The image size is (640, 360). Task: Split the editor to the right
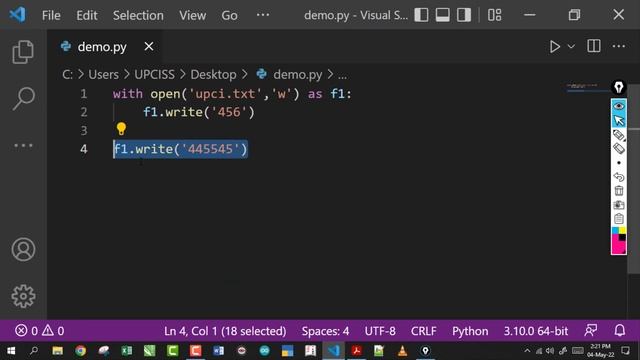(593, 46)
